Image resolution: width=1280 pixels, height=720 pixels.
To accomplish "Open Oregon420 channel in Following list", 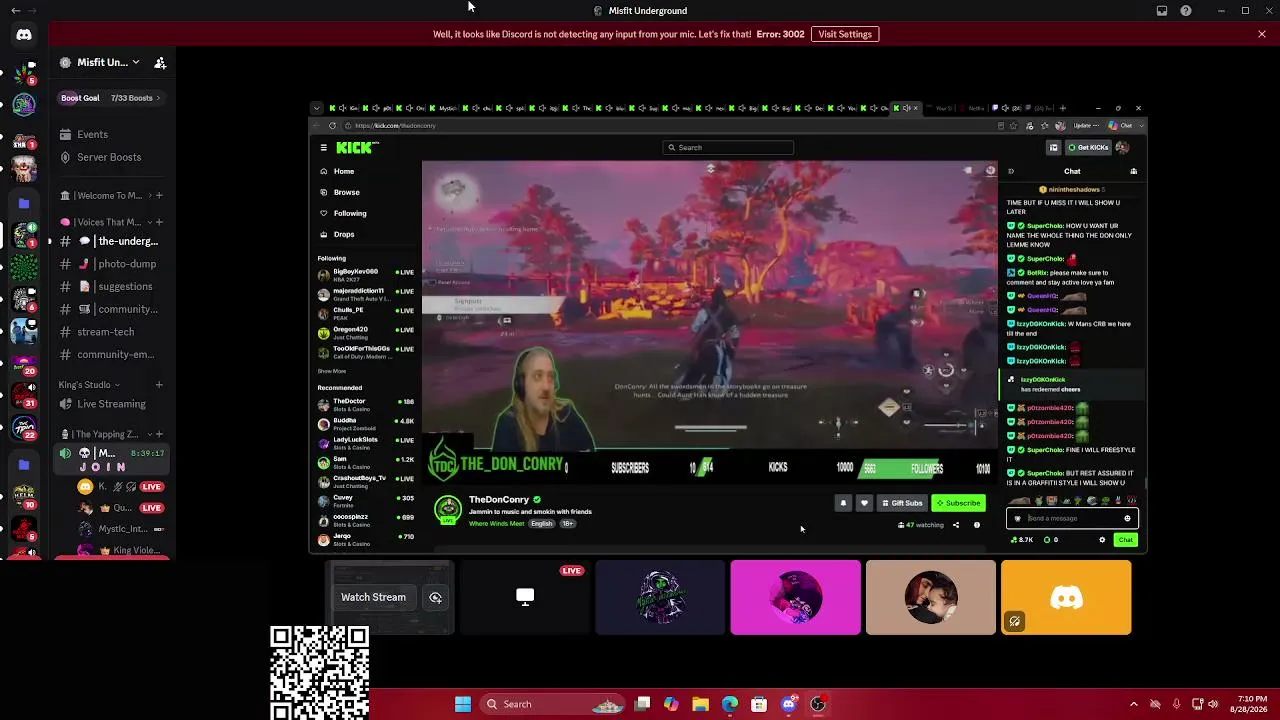I will (x=365, y=332).
